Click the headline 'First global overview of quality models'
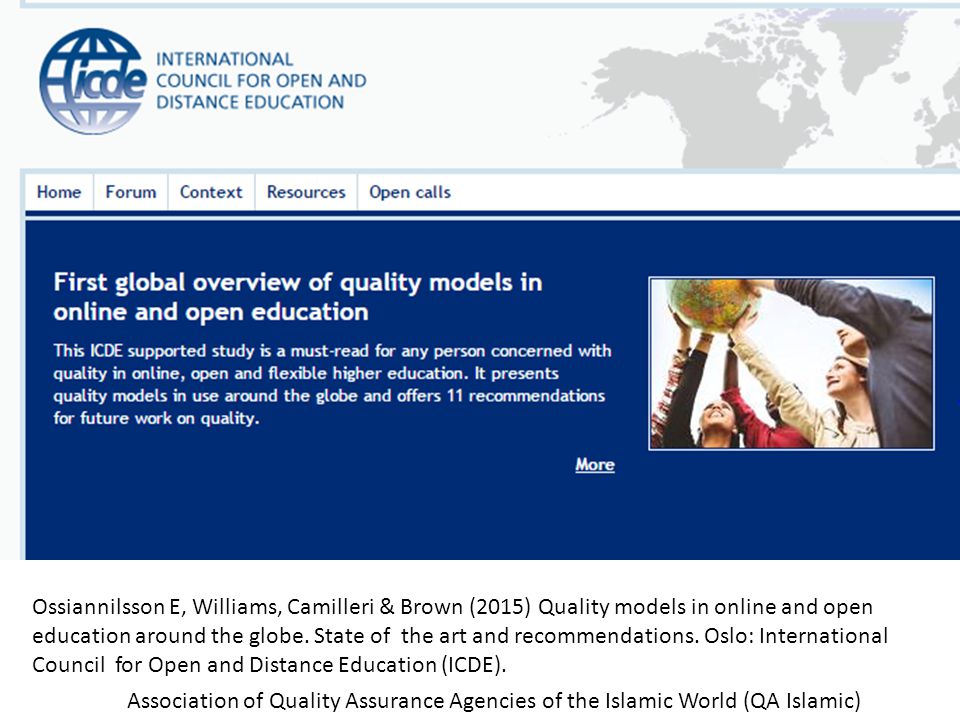960x720 pixels. point(298,297)
